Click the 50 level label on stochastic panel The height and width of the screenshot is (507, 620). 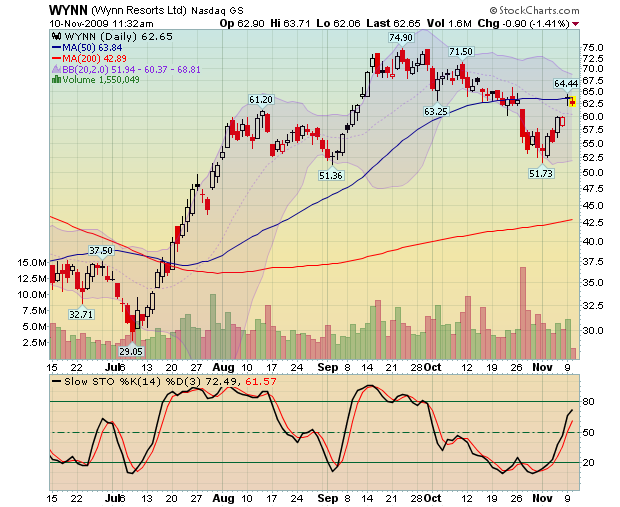(589, 432)
